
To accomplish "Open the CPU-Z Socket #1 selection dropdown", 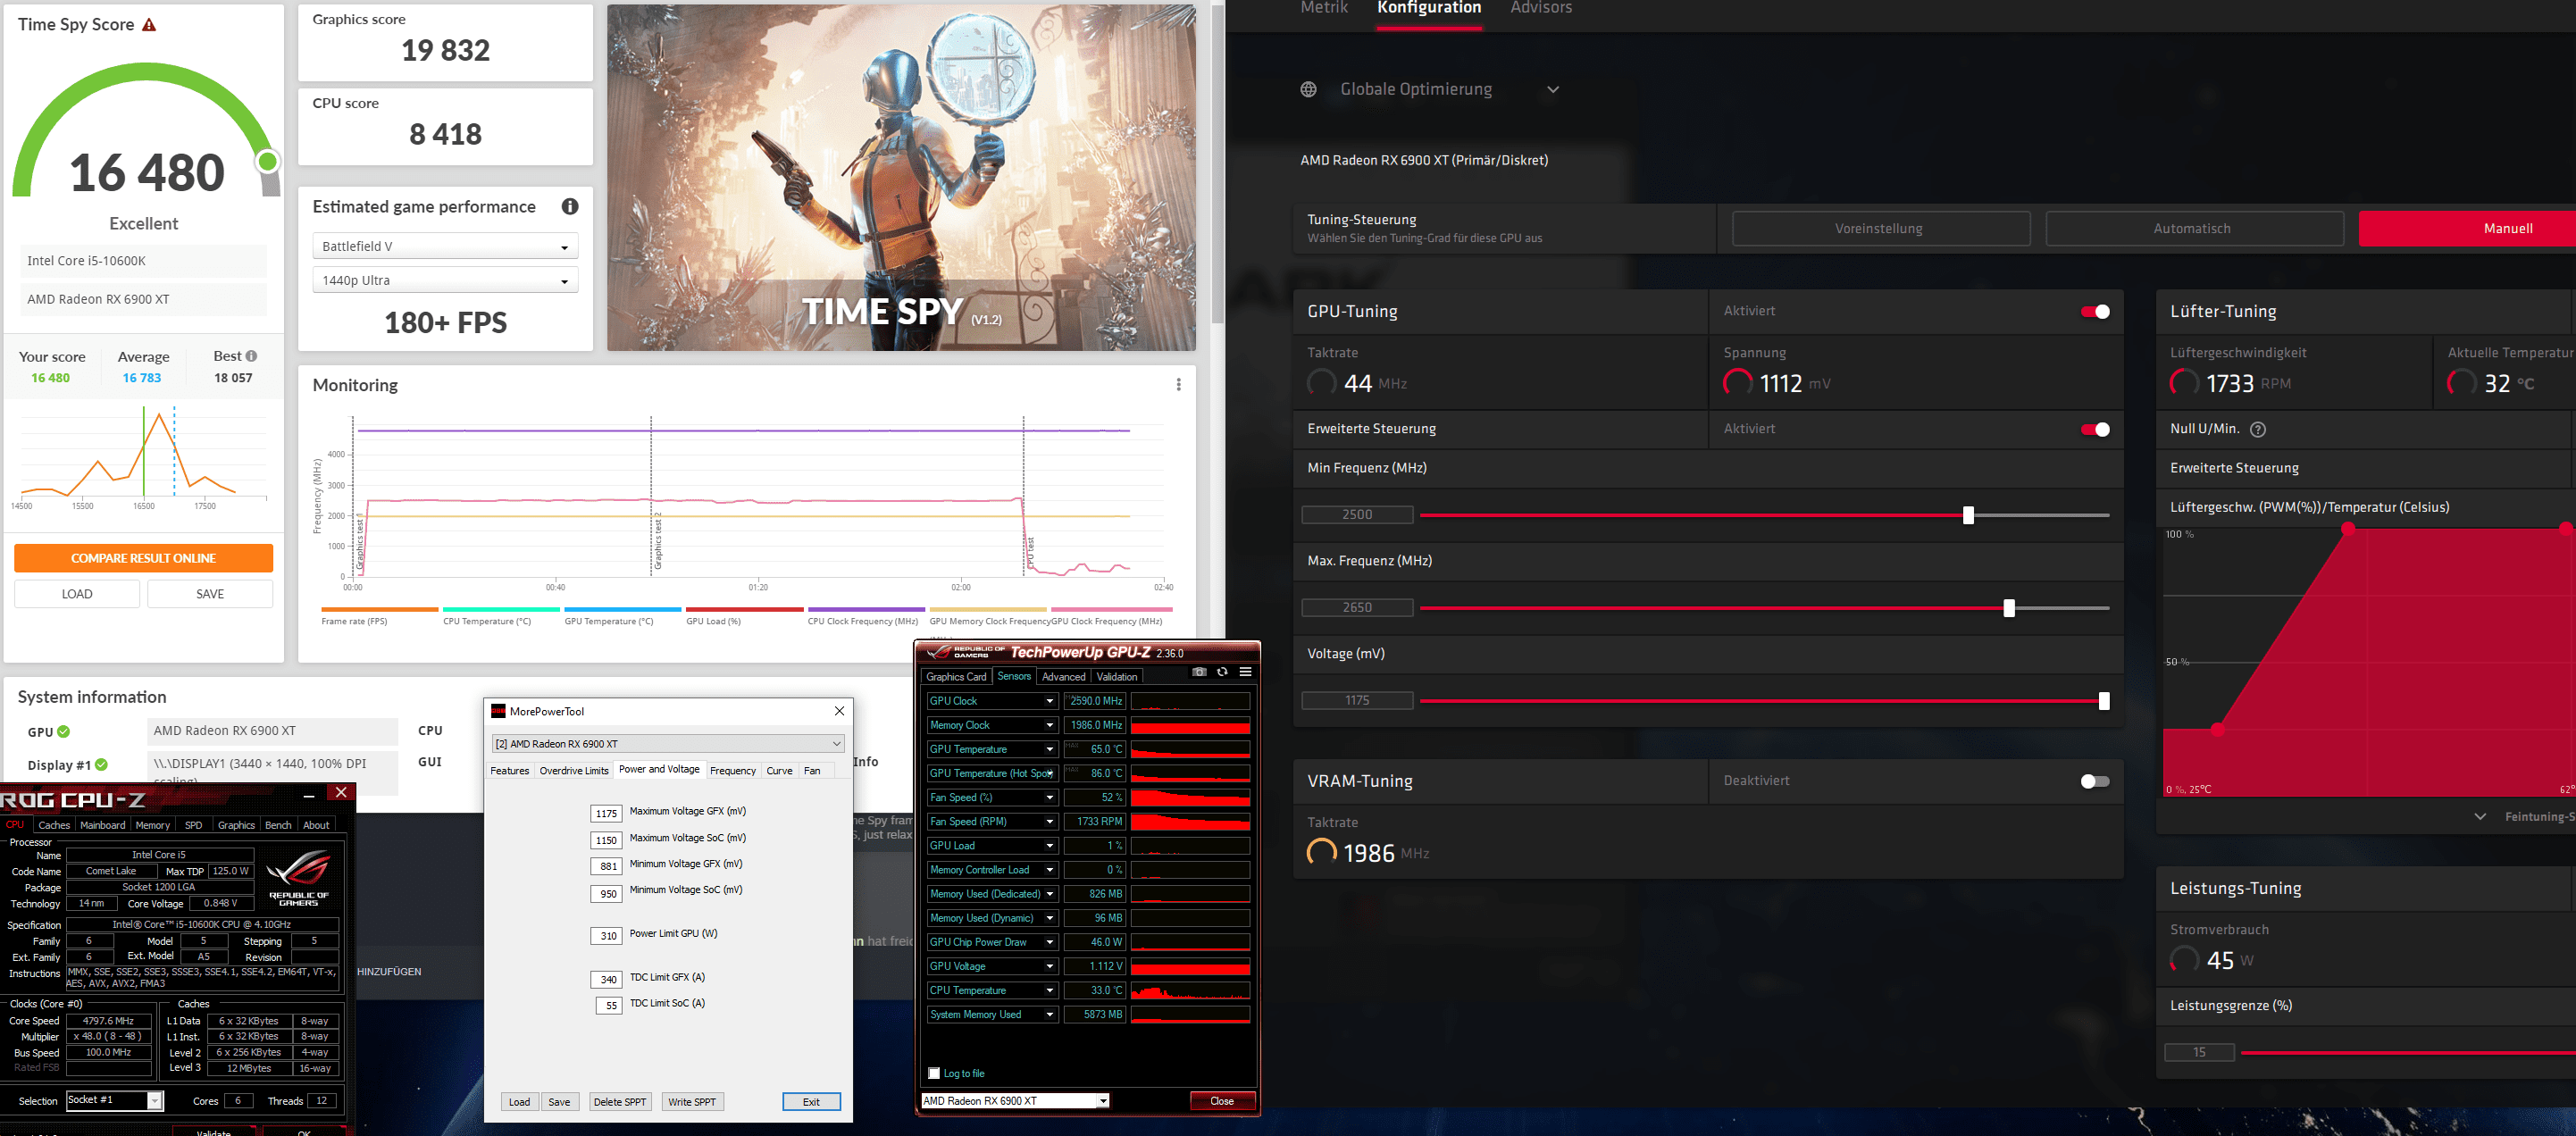I will click(114, 1101).
